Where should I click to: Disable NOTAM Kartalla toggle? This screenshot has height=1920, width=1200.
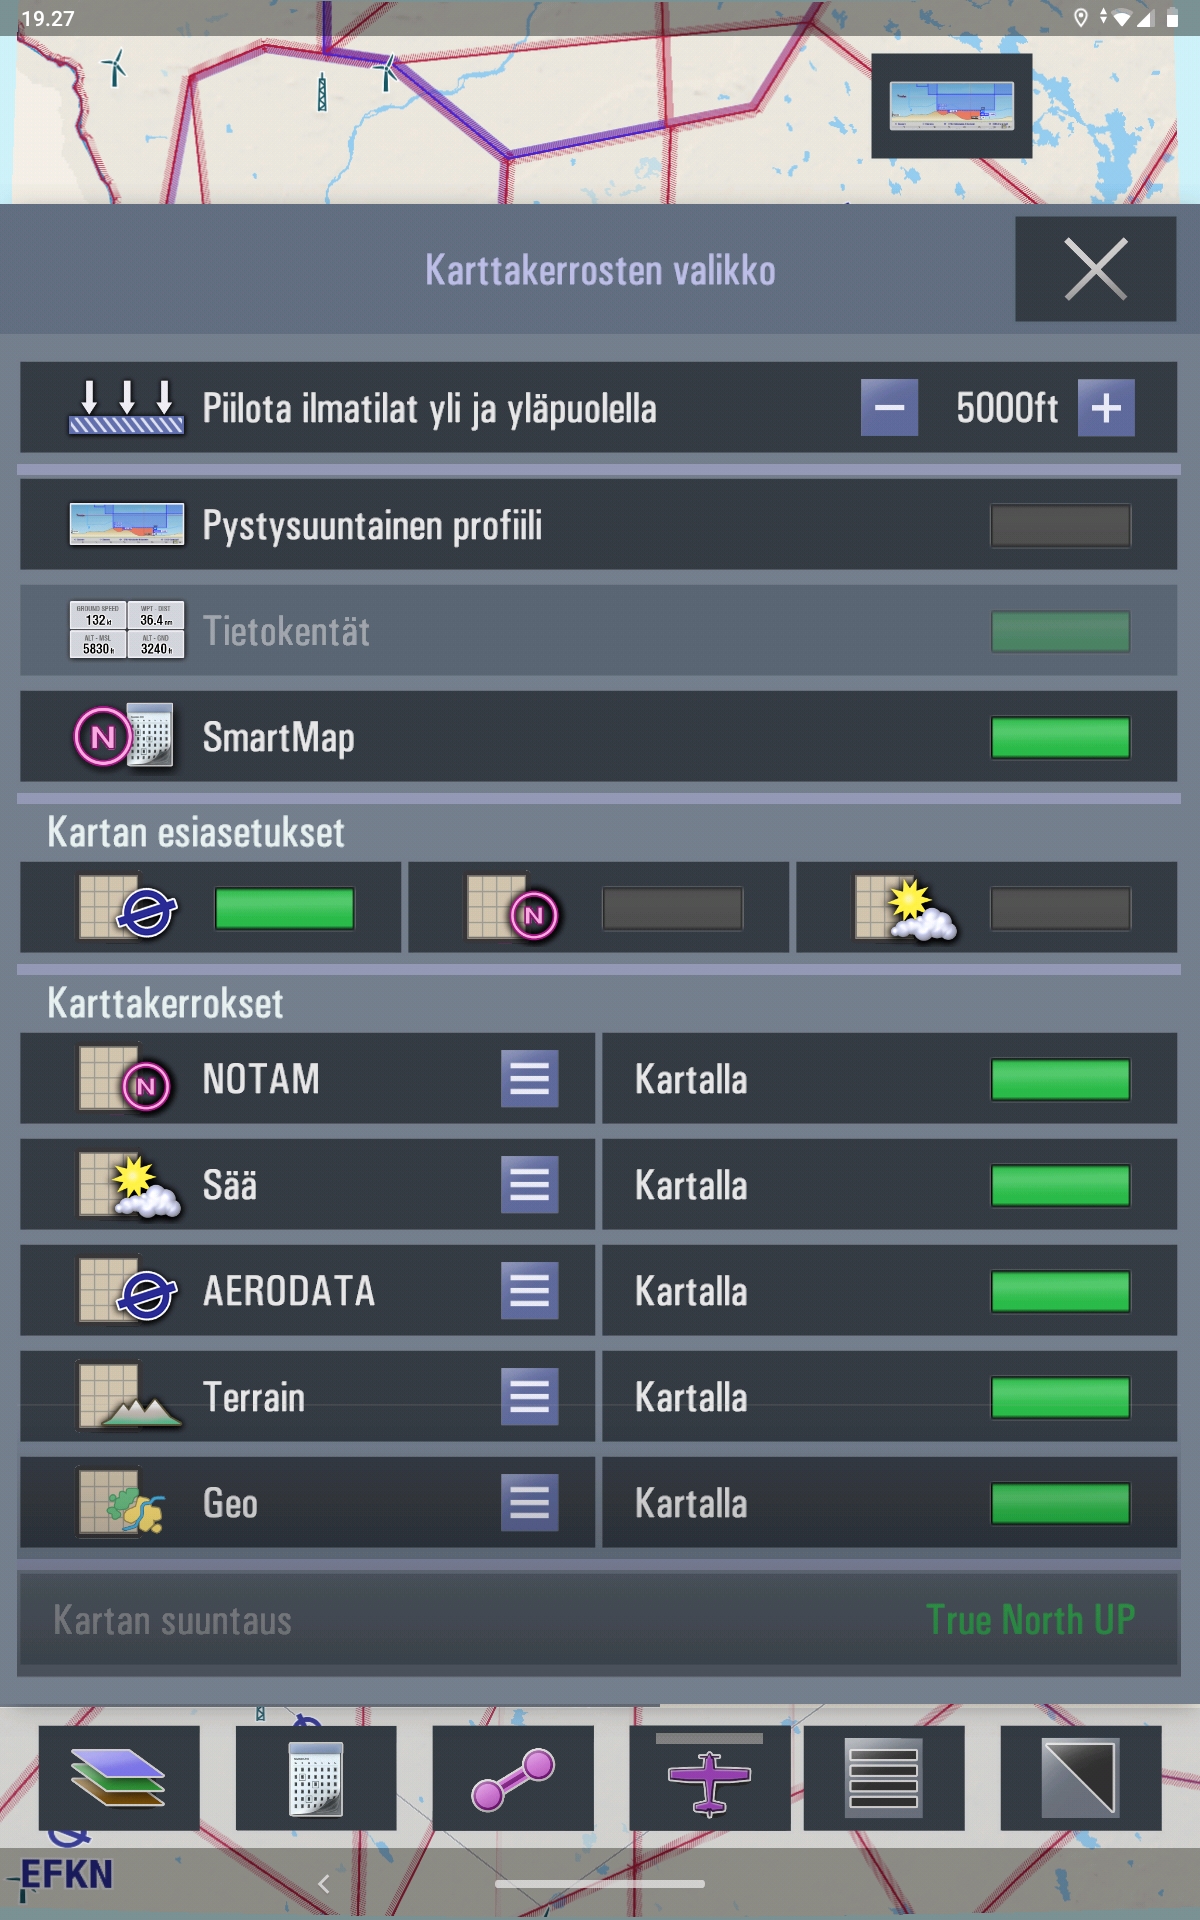coord(1060,1080)
